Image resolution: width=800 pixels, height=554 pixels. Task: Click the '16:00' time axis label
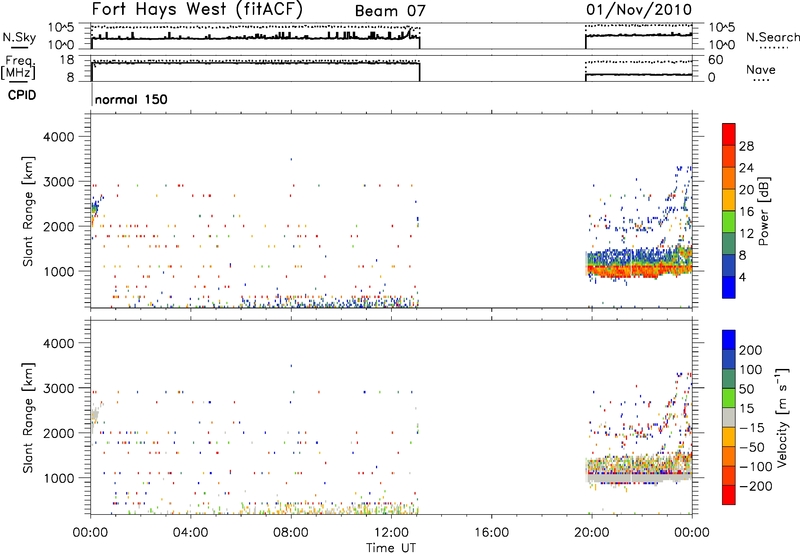(492, 533)
